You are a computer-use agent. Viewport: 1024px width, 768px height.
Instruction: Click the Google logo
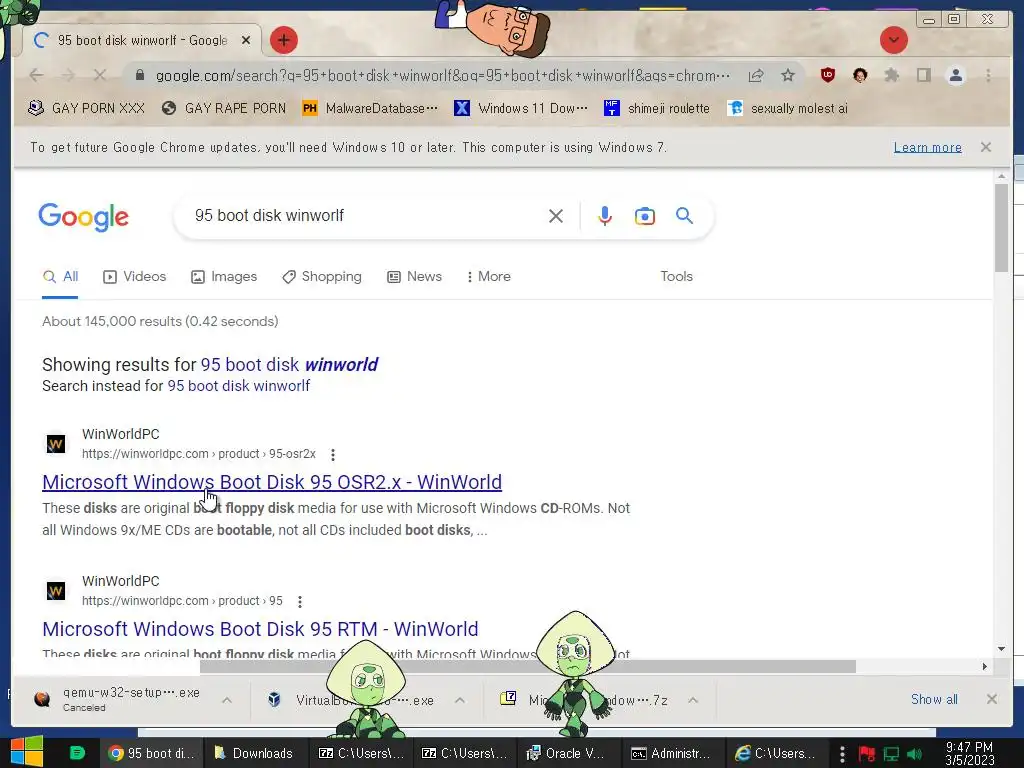pyautogui.click(x=84, y=216)
